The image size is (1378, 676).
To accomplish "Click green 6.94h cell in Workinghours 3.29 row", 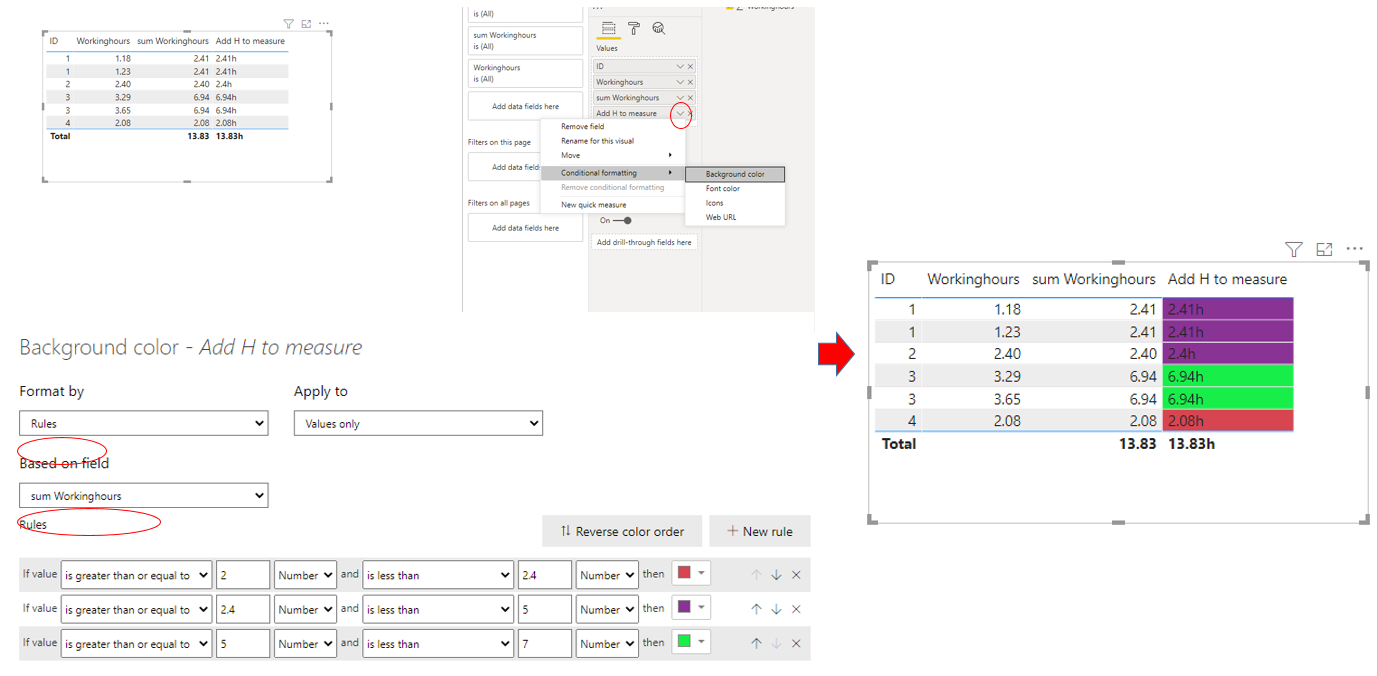I will (x=1228, y=376).
